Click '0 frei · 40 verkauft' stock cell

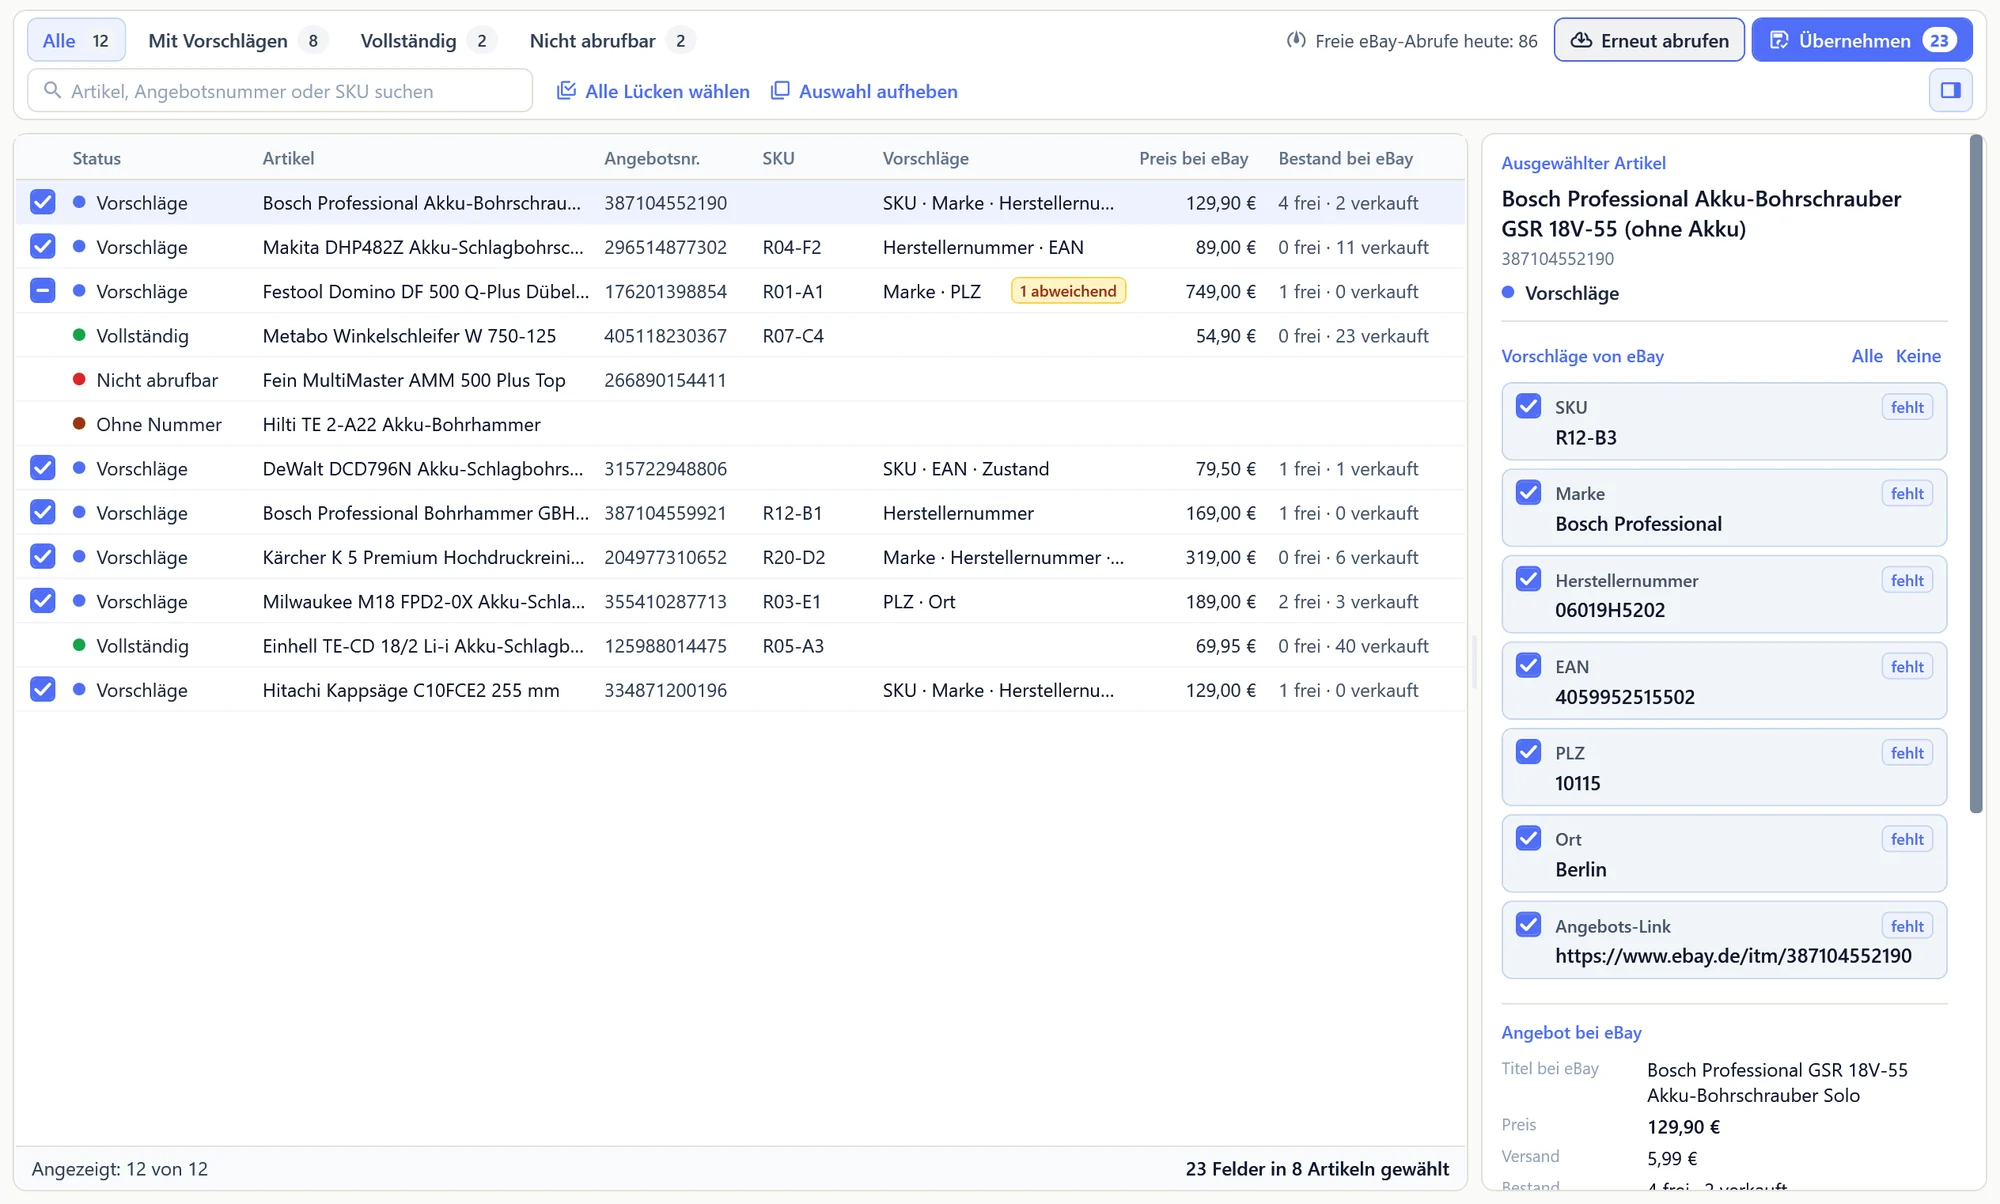click(x=1353, y=646)
